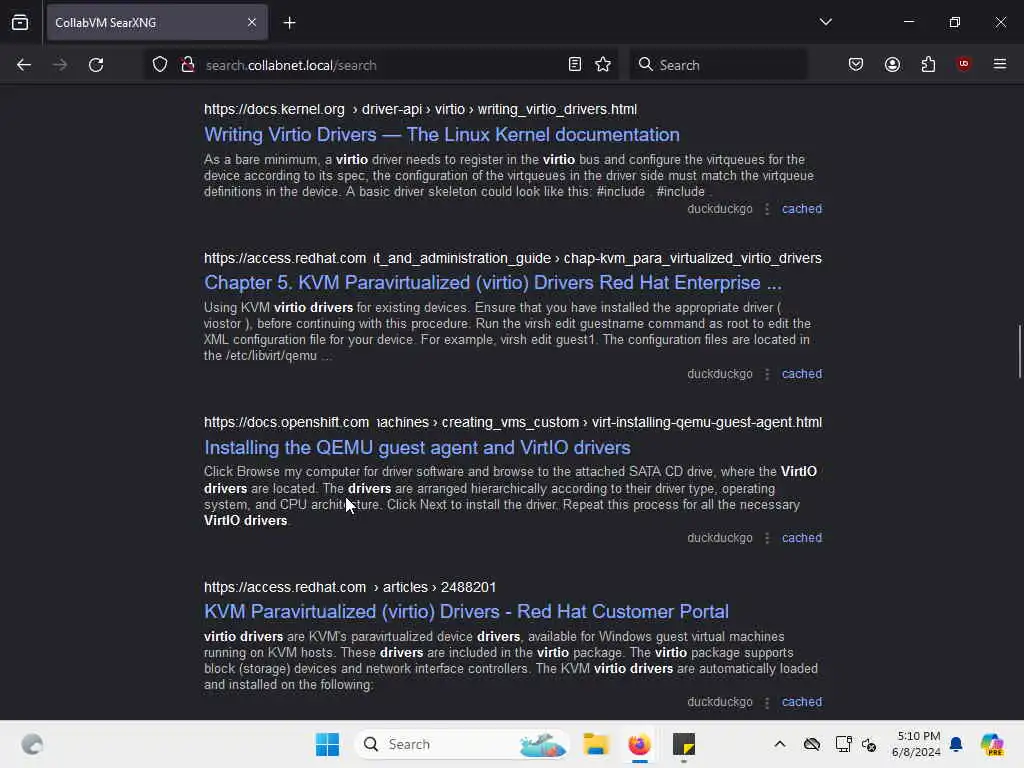Click access.redhat.com articles 2488201 URL
1024x768 pixels.
click(350, 587)
